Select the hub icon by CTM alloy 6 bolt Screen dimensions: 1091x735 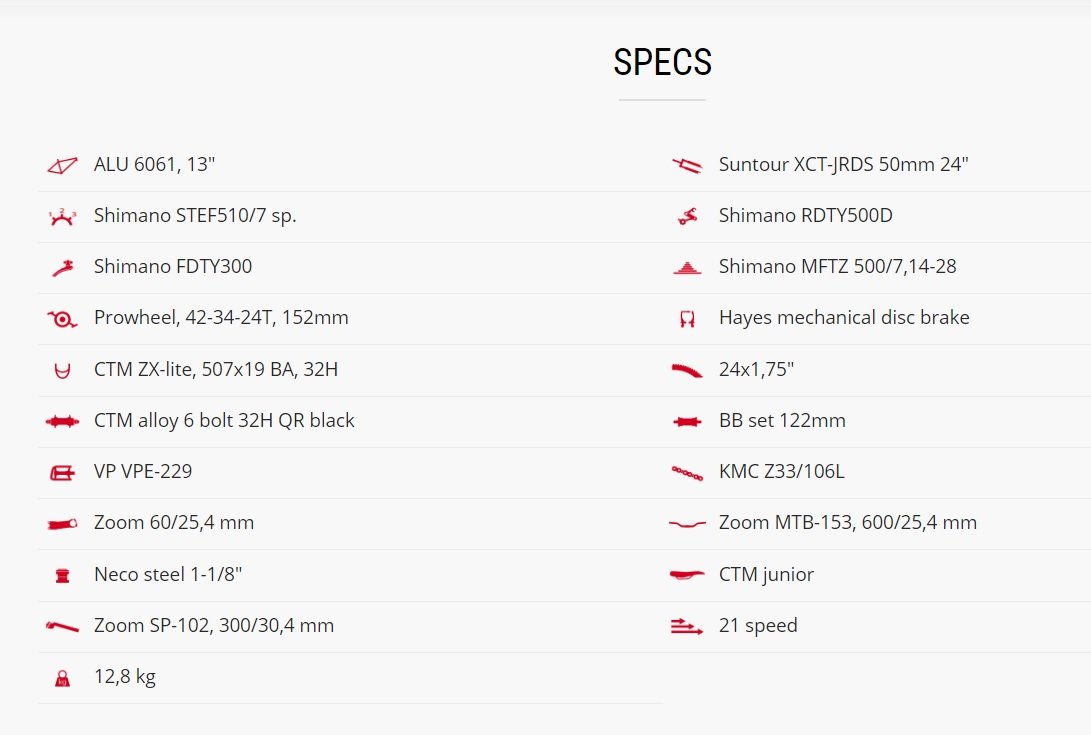click(62, 421)
